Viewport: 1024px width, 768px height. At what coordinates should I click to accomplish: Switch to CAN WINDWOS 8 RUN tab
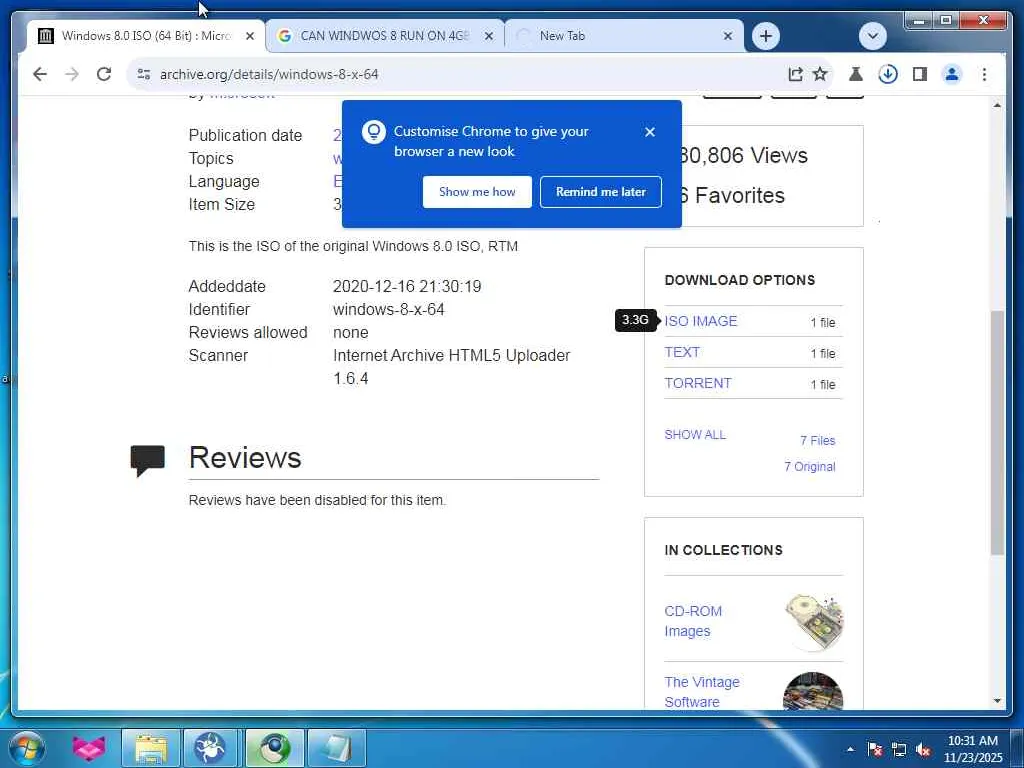[385, 36]
